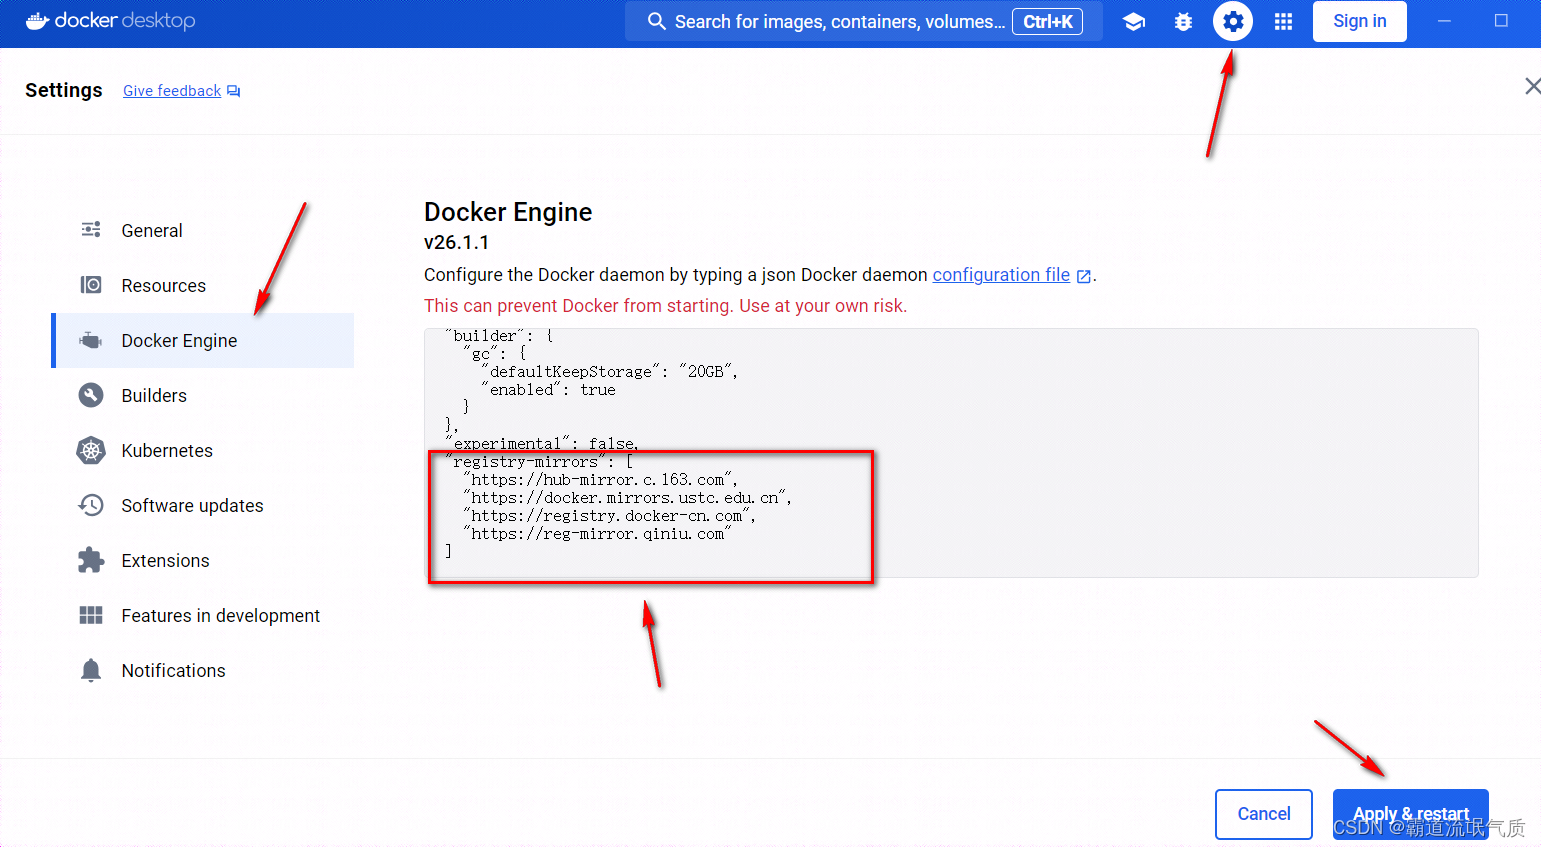Click the magnifier icon in the search bar

pyautogui.click(x=656, y=21)
